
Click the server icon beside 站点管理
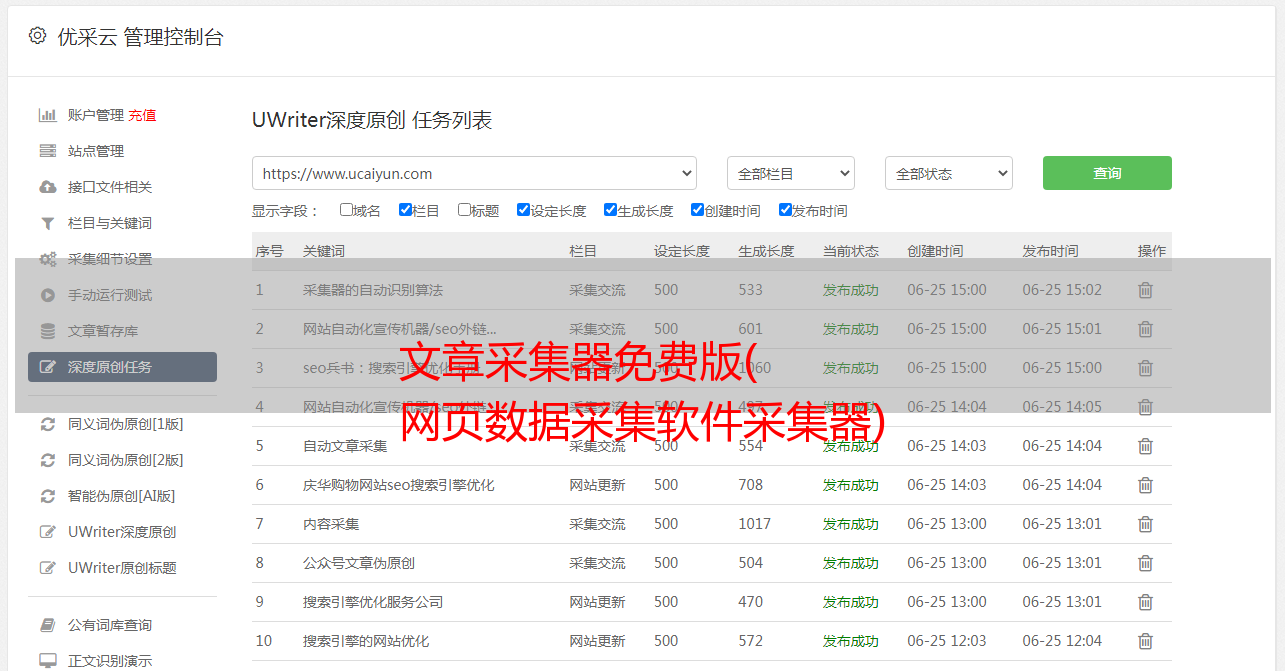coord(47,151)
